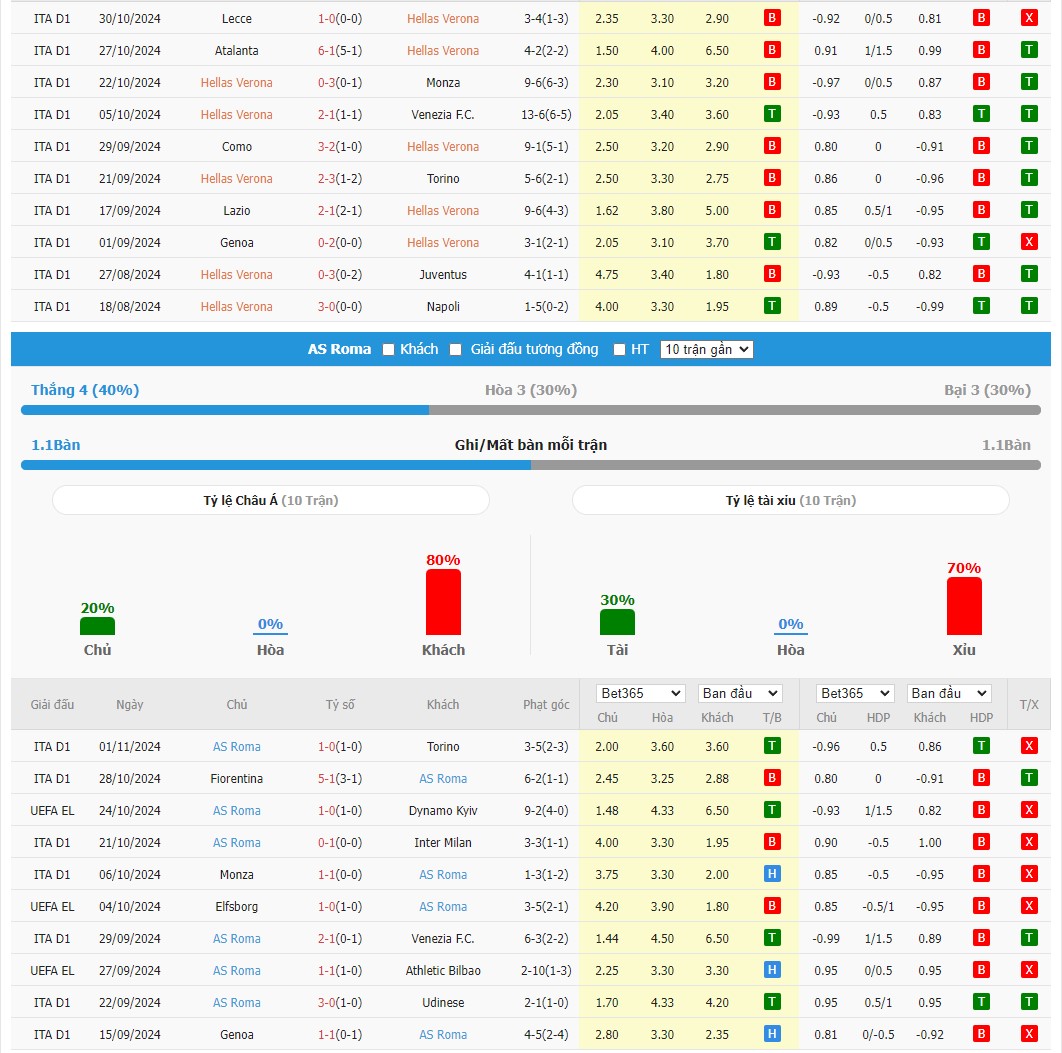1062x1053 pixels.
Task: Click the Ghi/Mất bàn mỗi trận bar
Action: point(531,465)
